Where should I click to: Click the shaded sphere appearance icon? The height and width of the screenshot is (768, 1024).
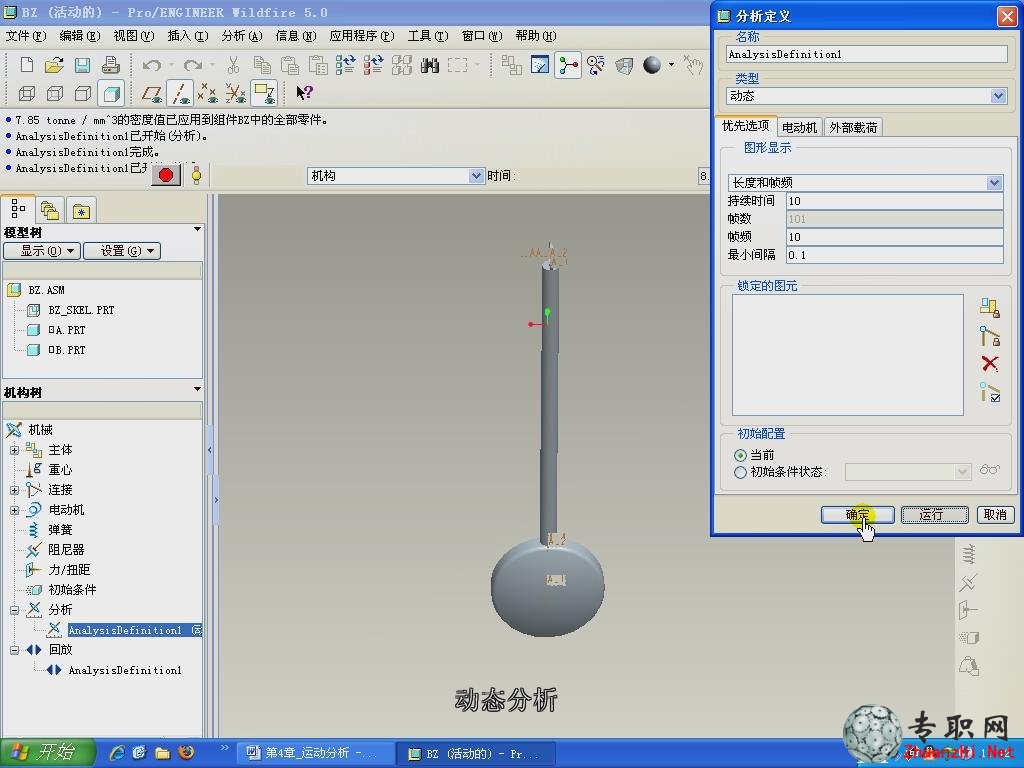coord(652,65)
